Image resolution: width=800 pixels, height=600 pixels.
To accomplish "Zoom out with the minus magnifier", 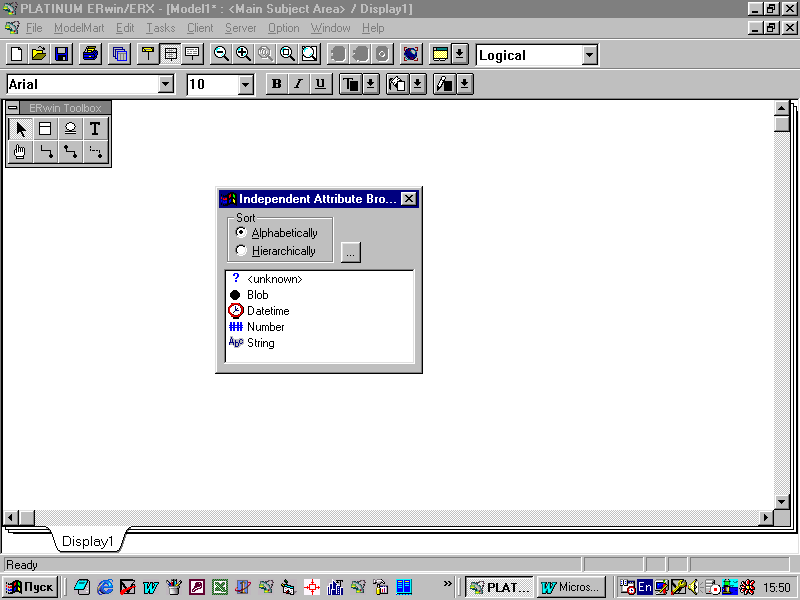I will click(221, 54).
